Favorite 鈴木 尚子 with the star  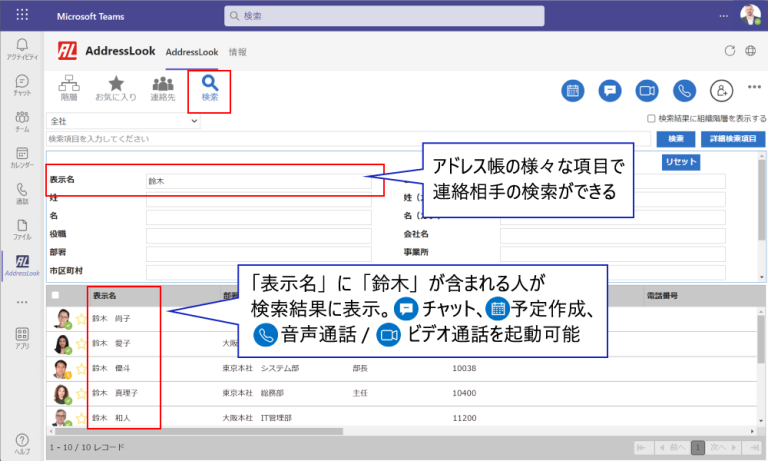tap(81, 319)
